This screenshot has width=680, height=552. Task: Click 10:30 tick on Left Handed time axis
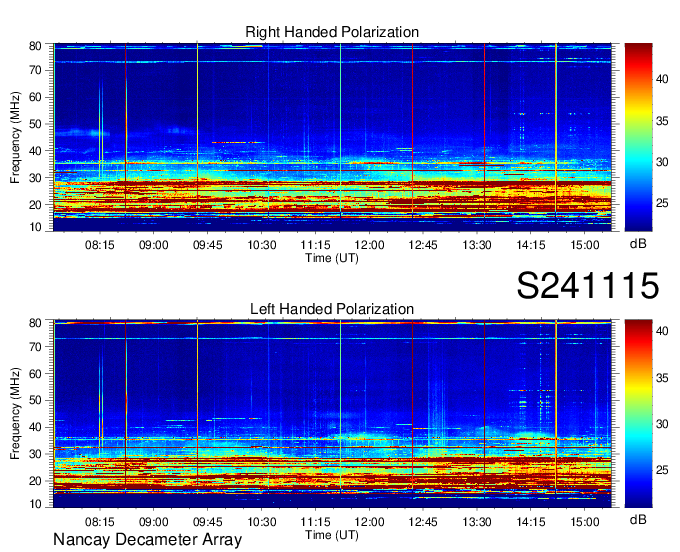(262, 522)
